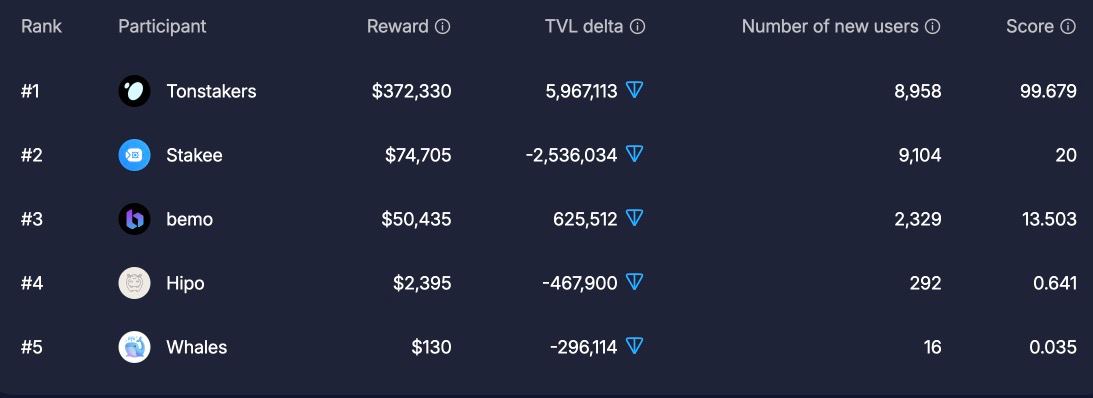Screen dimensions: 1093x398
Task: Click the TON symbol beside -2,536,034
Action: pos(634,154)
